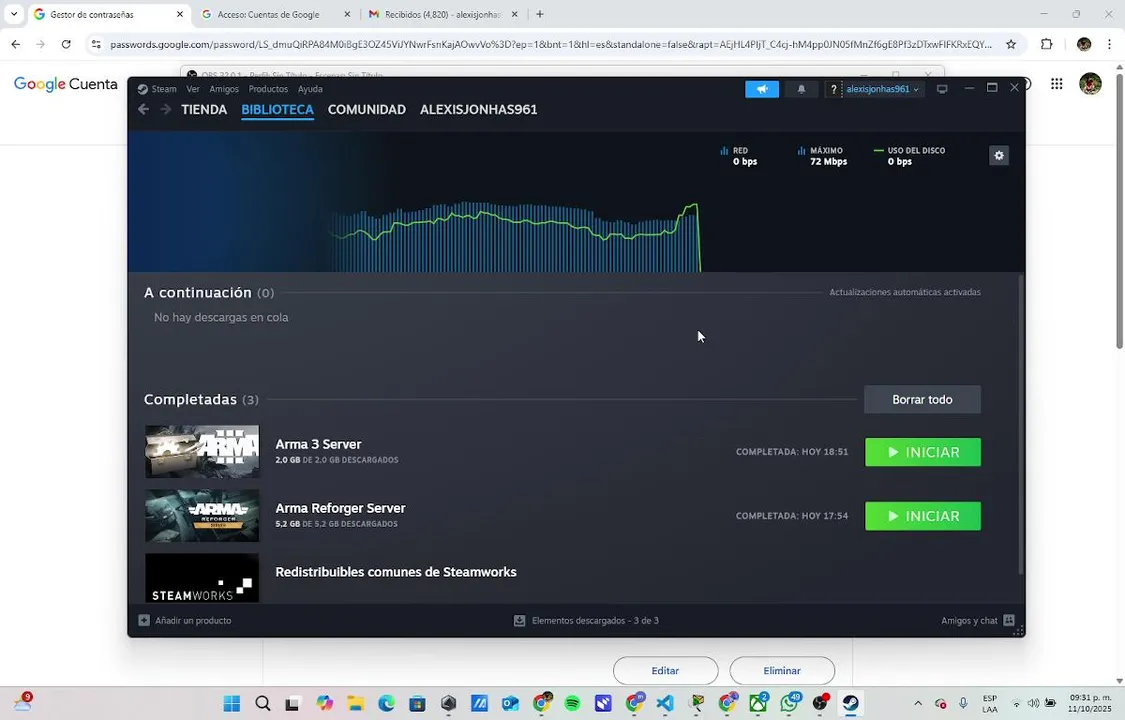Screen dimensions: 1125x720
Task: Open Xbox app from the taskbar
Action: pyautogui.click(x=758, y=703)
